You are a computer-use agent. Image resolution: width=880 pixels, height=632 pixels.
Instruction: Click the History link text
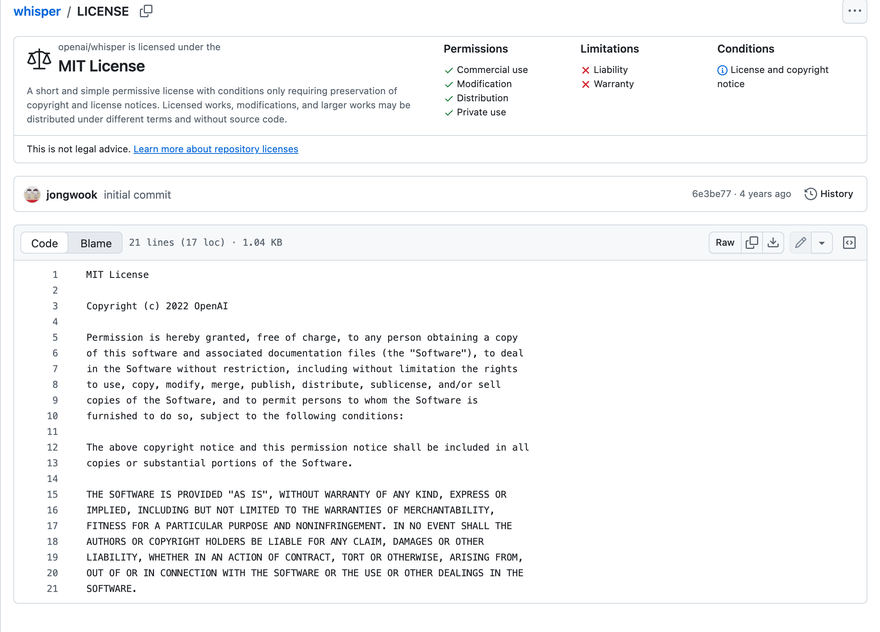[x=836, y=194]
